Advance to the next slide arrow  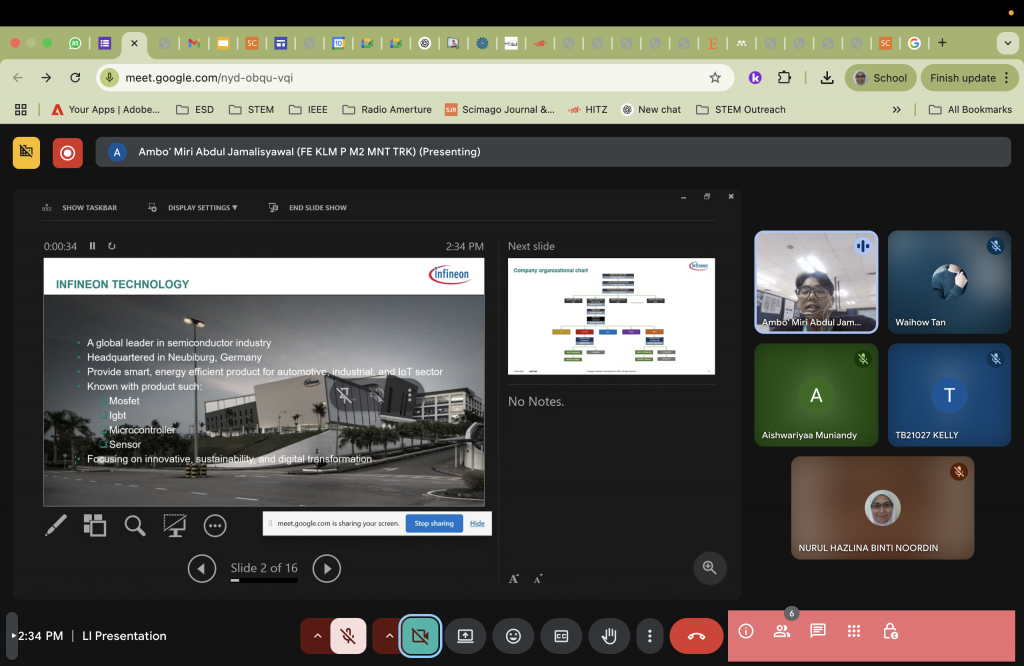(327, 569)
